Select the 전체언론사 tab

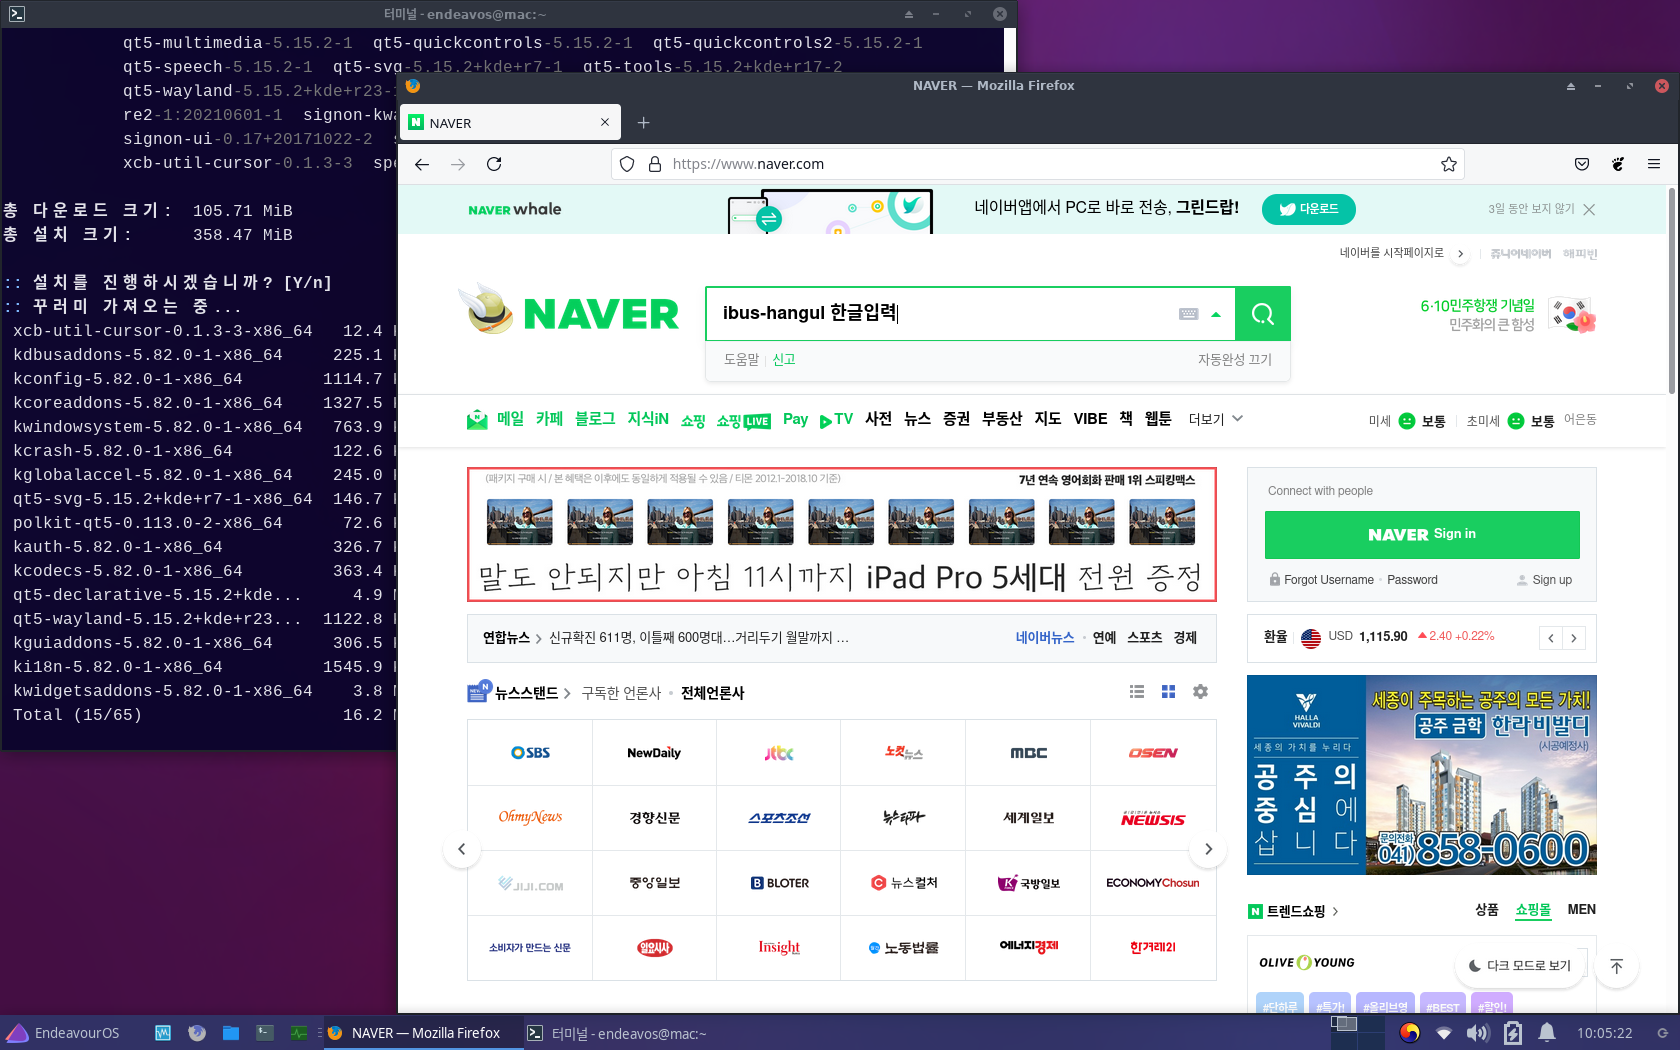point(713,693)
